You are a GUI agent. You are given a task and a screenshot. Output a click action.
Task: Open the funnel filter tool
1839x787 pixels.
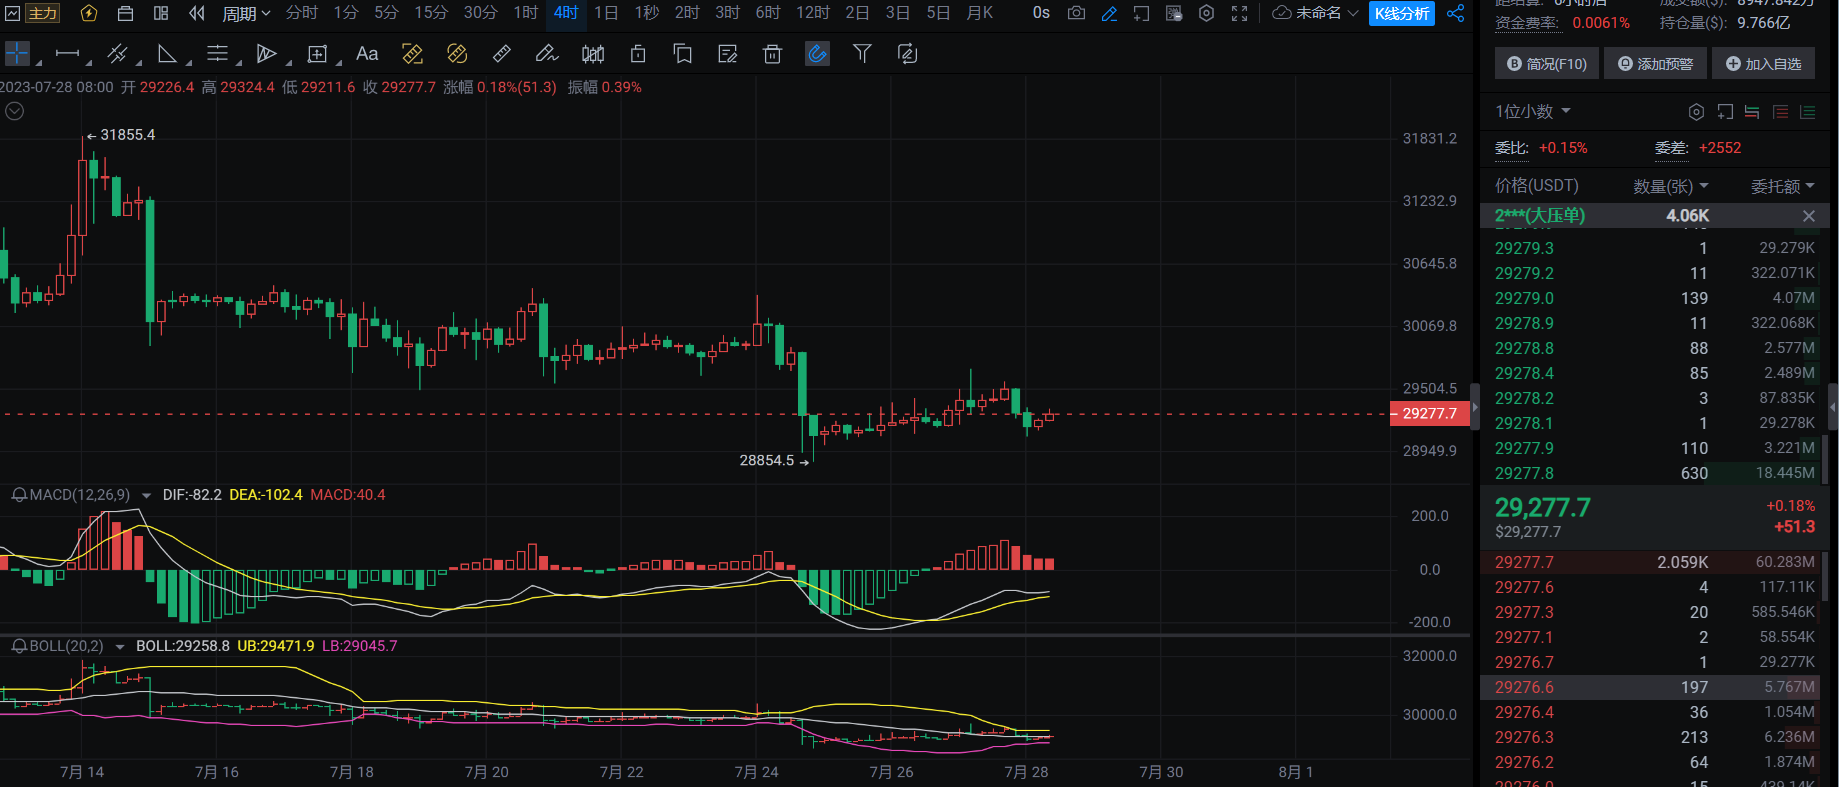(x=862, y=54)
